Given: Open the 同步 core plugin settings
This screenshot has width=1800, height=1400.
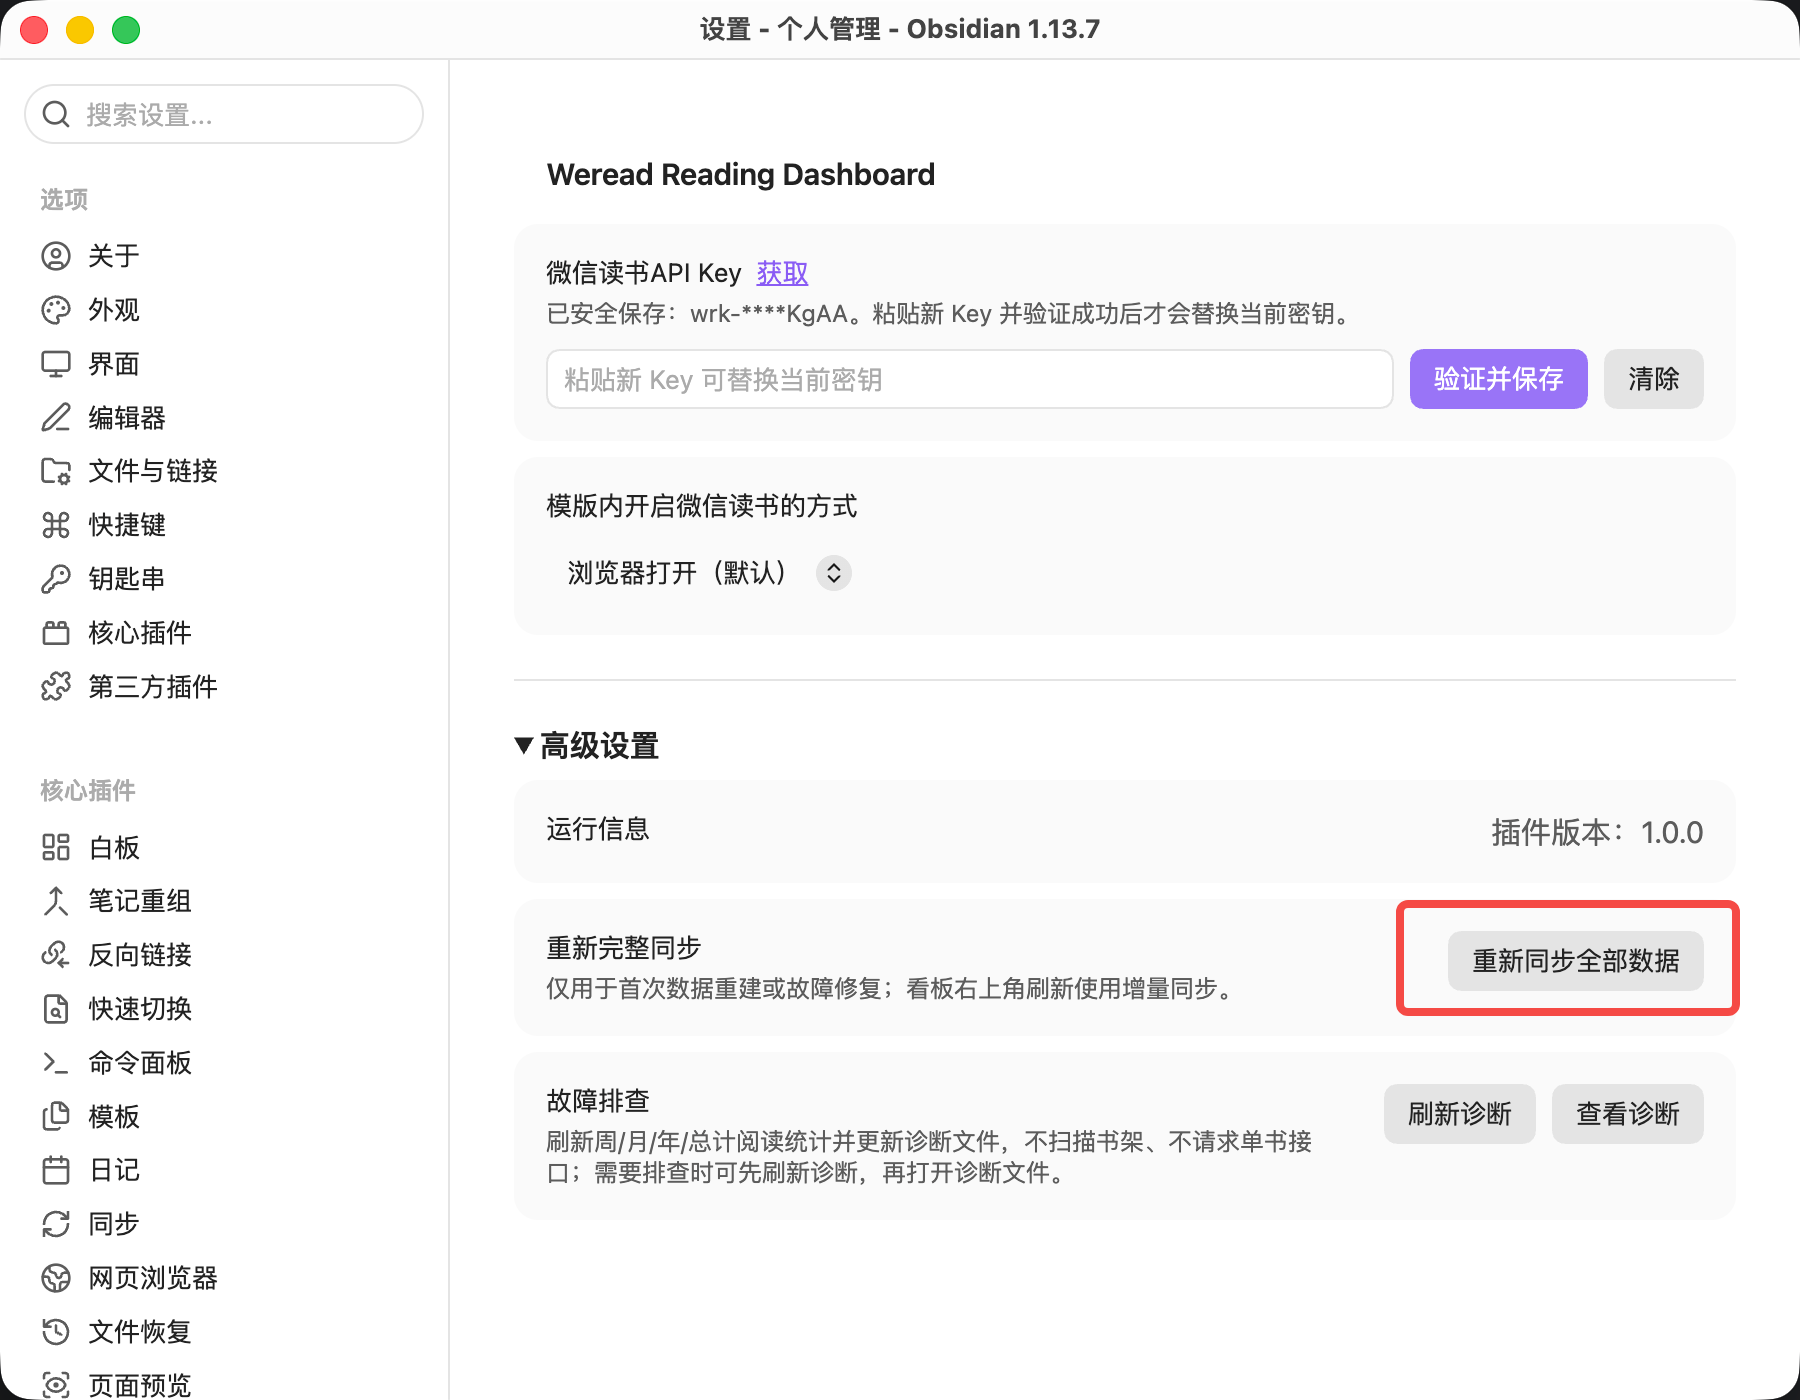Looking at the screenshot, I should 224,1224.
